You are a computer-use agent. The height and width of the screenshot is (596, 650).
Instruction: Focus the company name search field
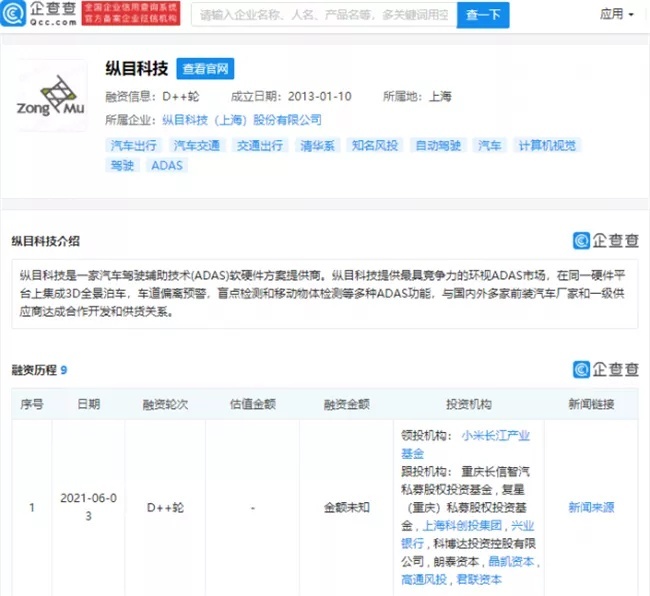(324, 15)
